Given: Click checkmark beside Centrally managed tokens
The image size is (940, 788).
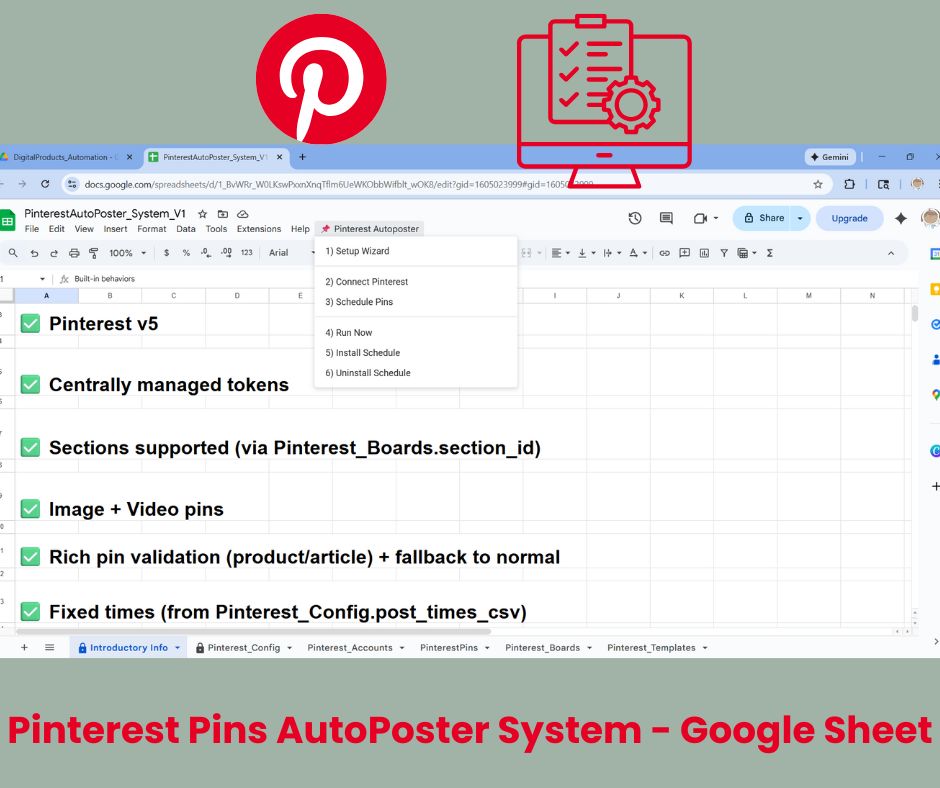Looking at the screenshot, I should [x=30, y=384].
